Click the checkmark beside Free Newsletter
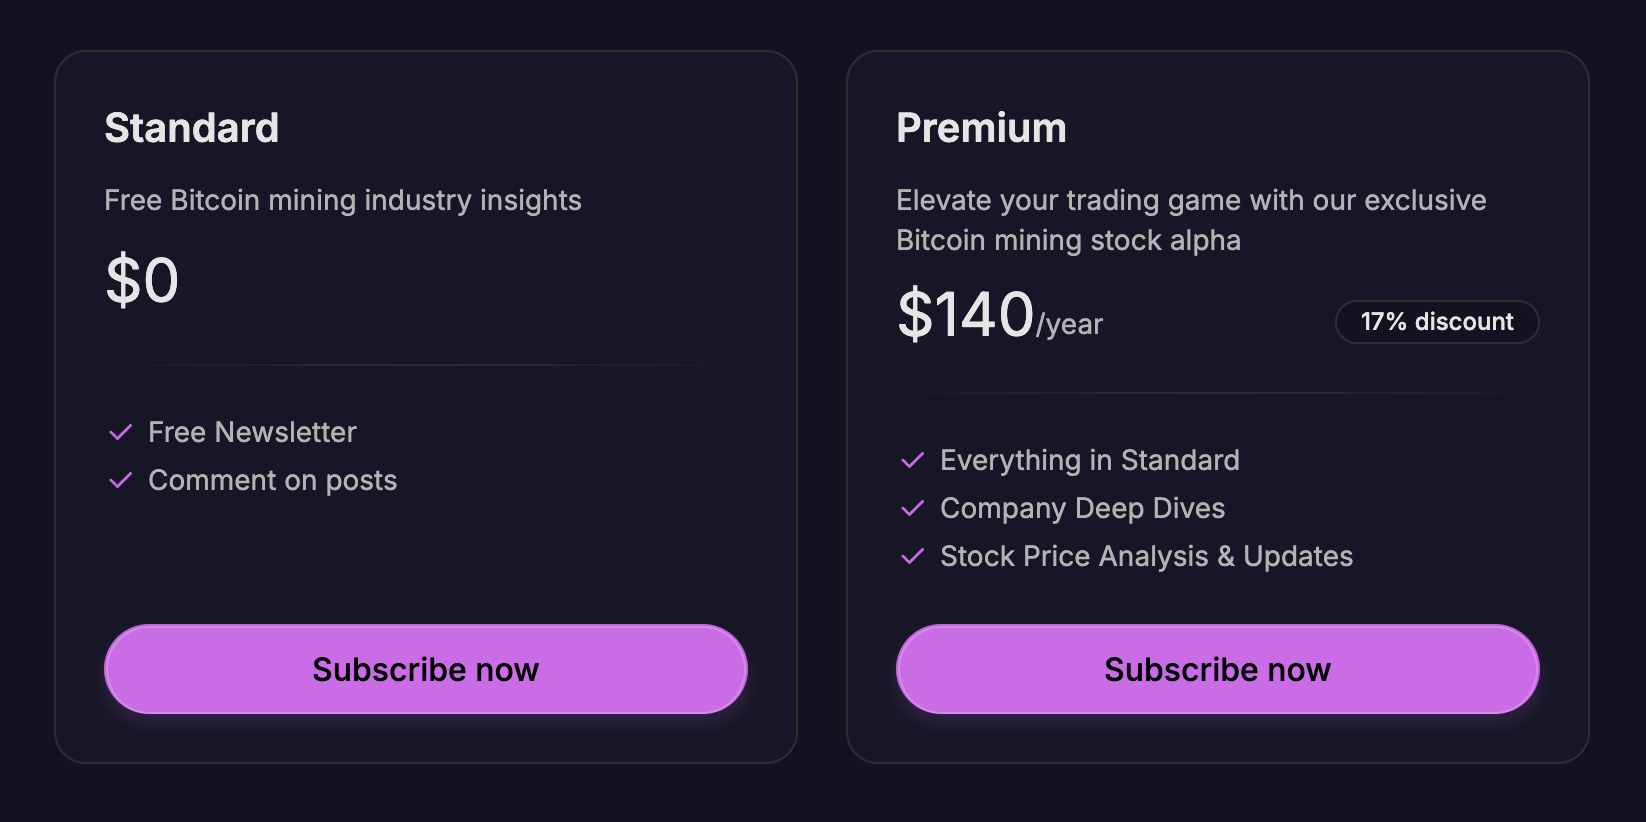The width and height of the screenshot is (1646, 822). point(121,432)
